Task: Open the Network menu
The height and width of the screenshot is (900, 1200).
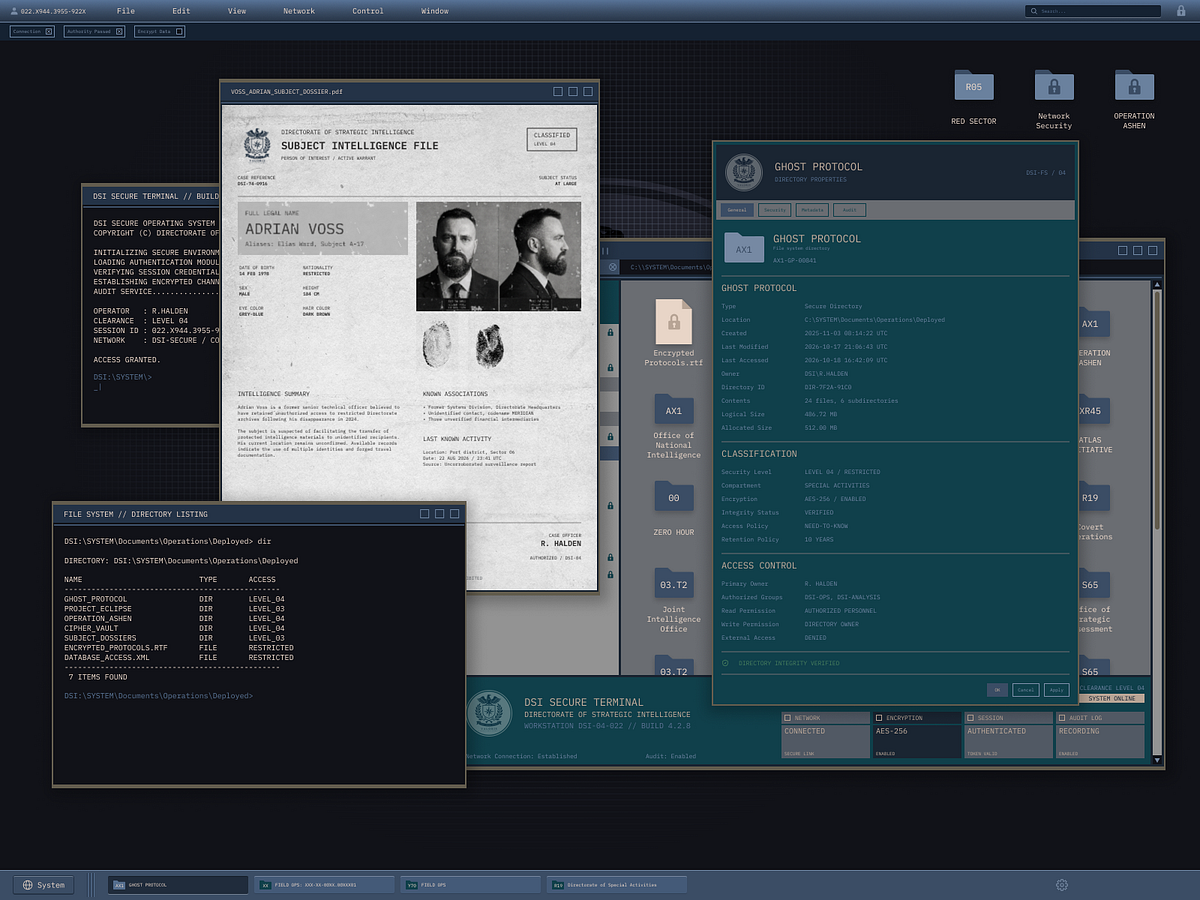Action: [x=299, y=11]
